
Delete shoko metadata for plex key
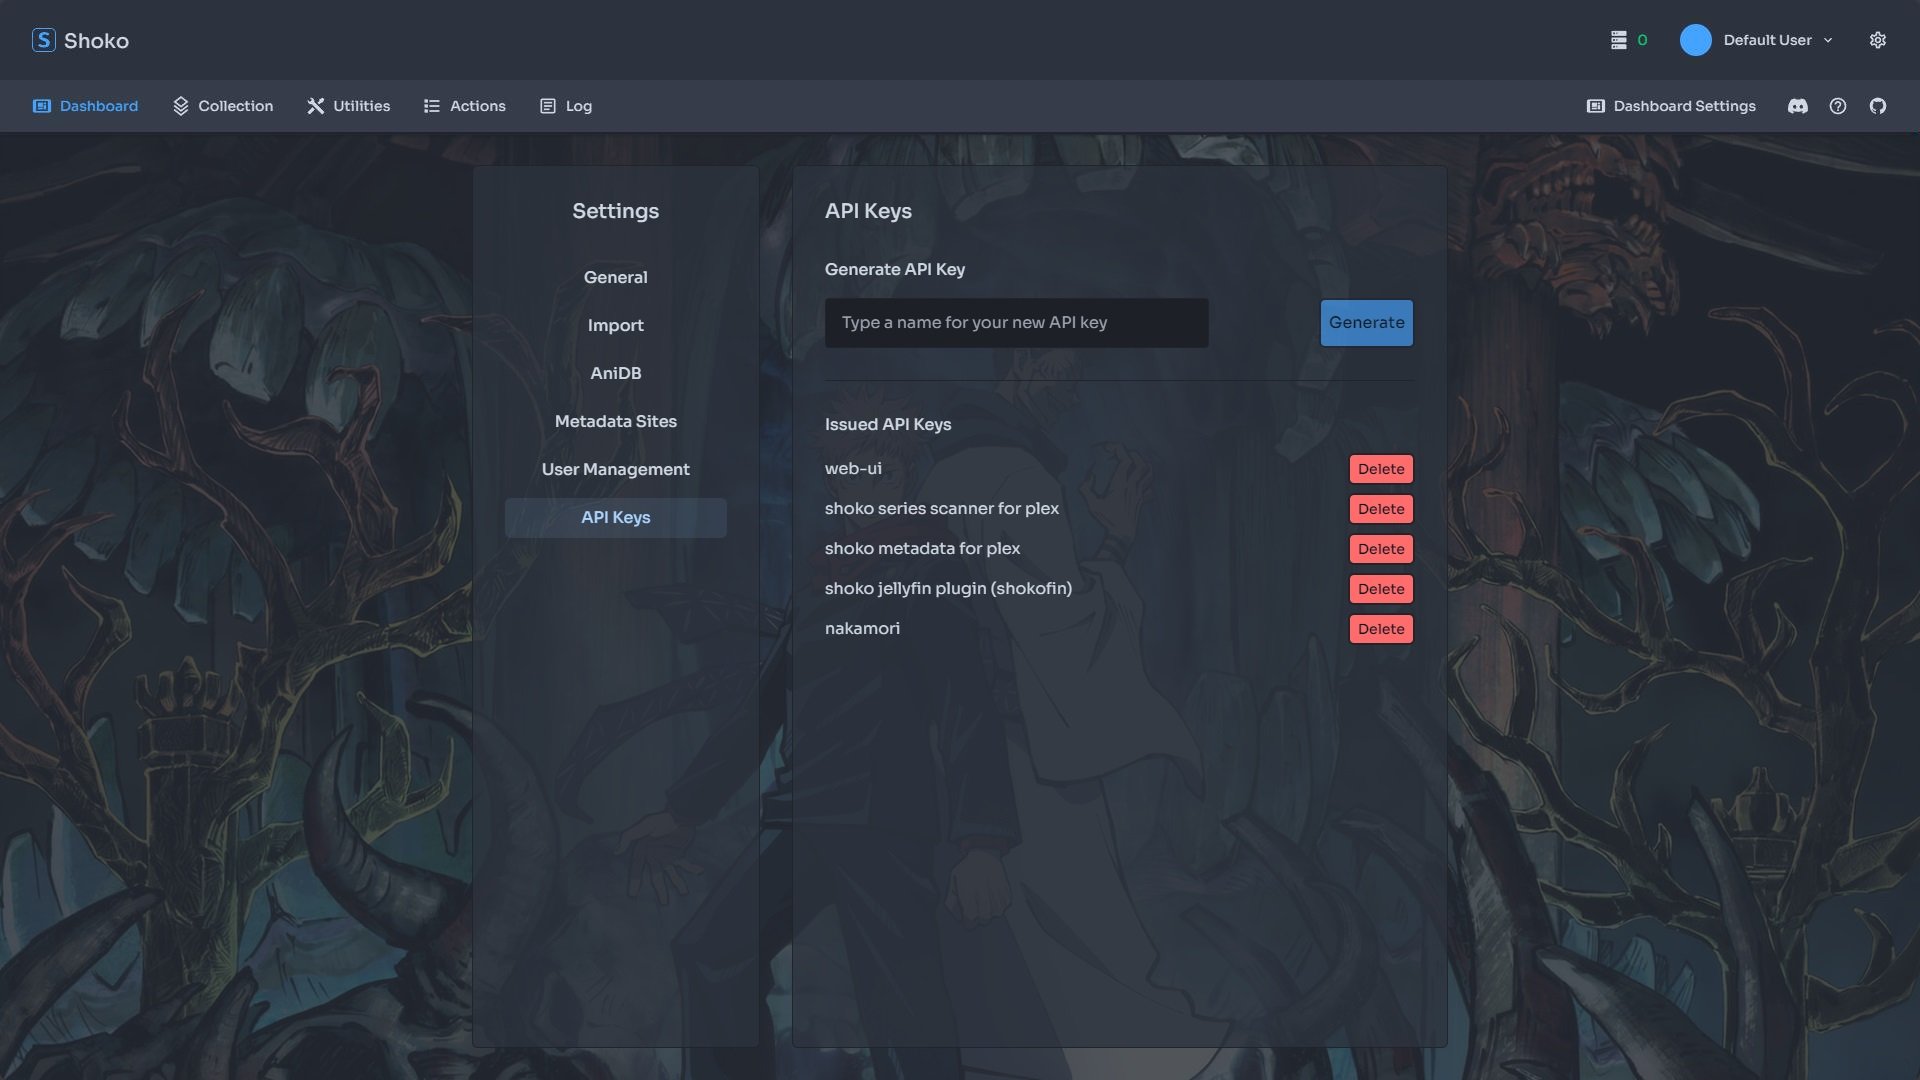point(1381,549)
